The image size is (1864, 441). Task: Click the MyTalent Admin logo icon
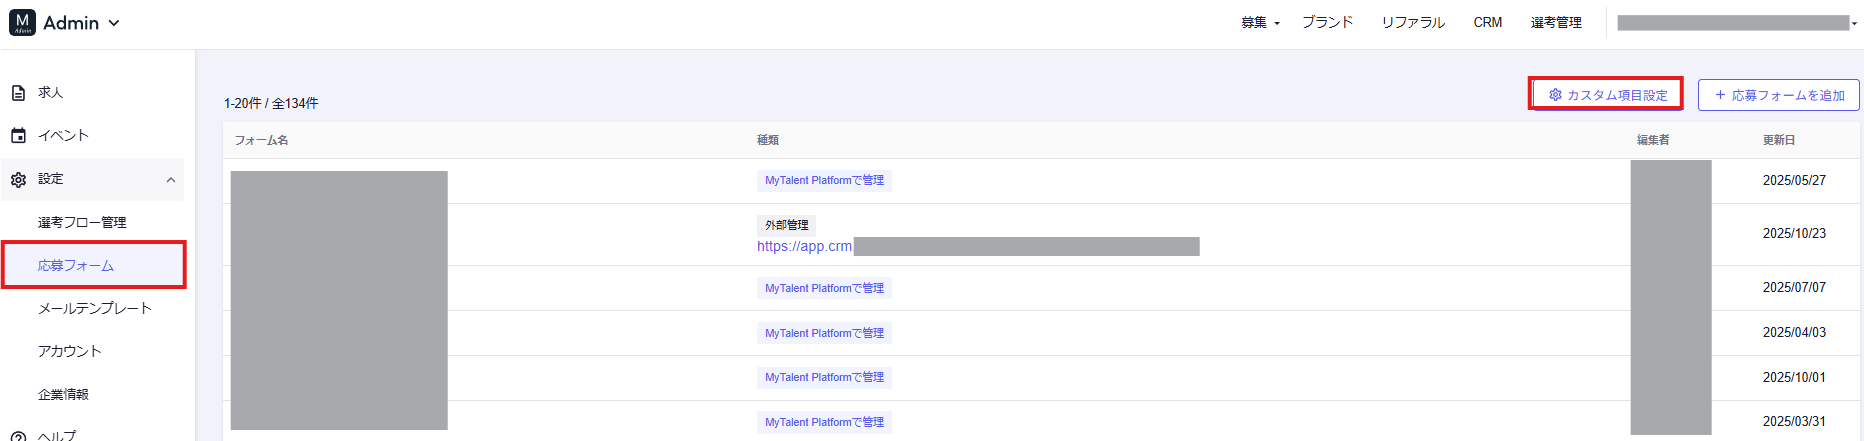coord(22,22)
